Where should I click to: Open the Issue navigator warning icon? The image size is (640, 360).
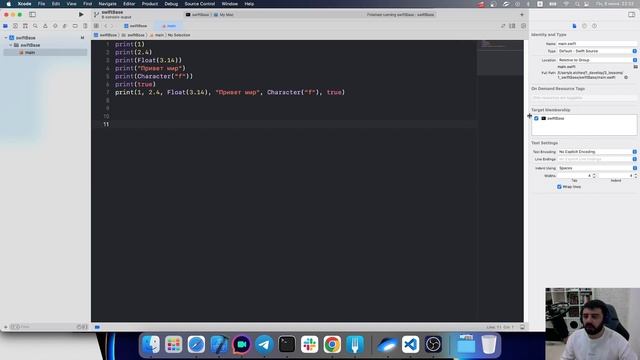pos(45,26)
